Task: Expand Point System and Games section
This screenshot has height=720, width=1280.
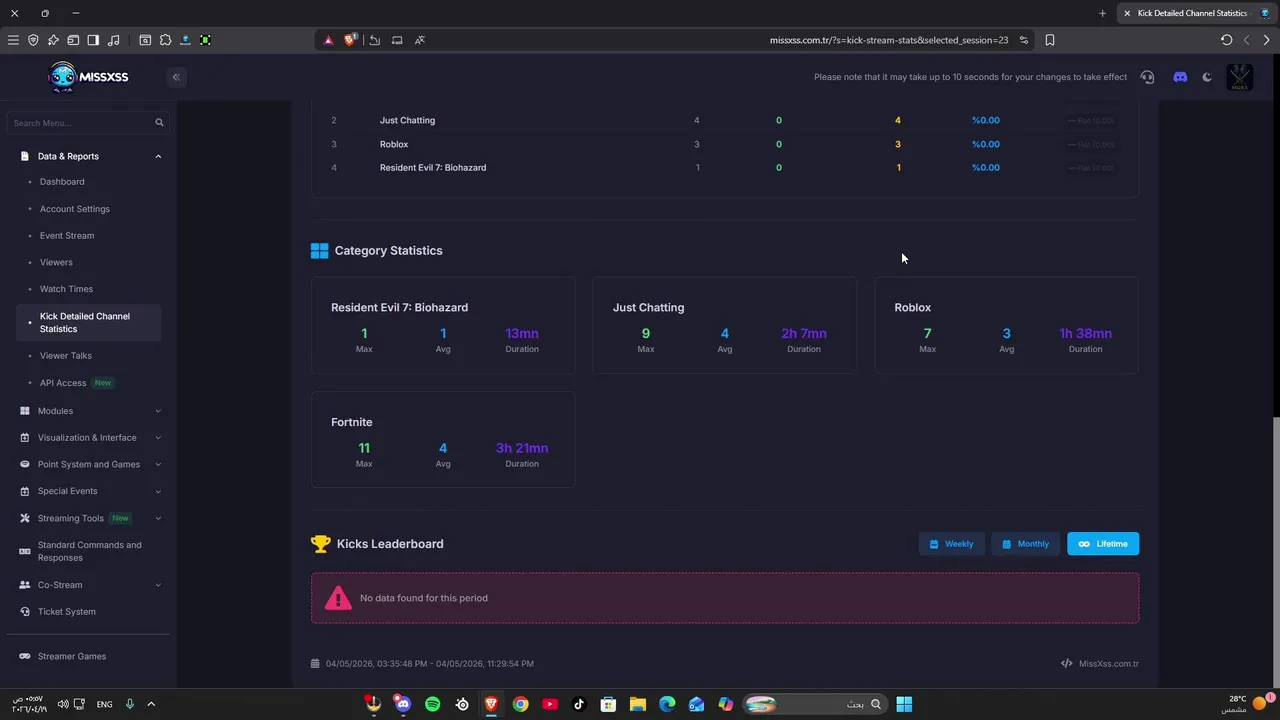Action: point(90,464)
